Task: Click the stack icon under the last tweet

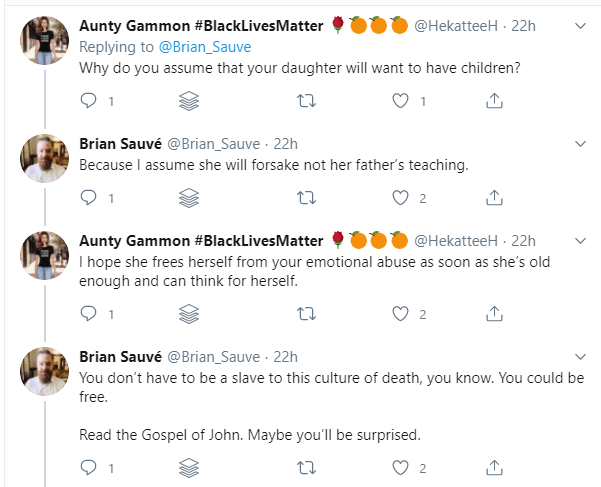Action: (189, 467)
